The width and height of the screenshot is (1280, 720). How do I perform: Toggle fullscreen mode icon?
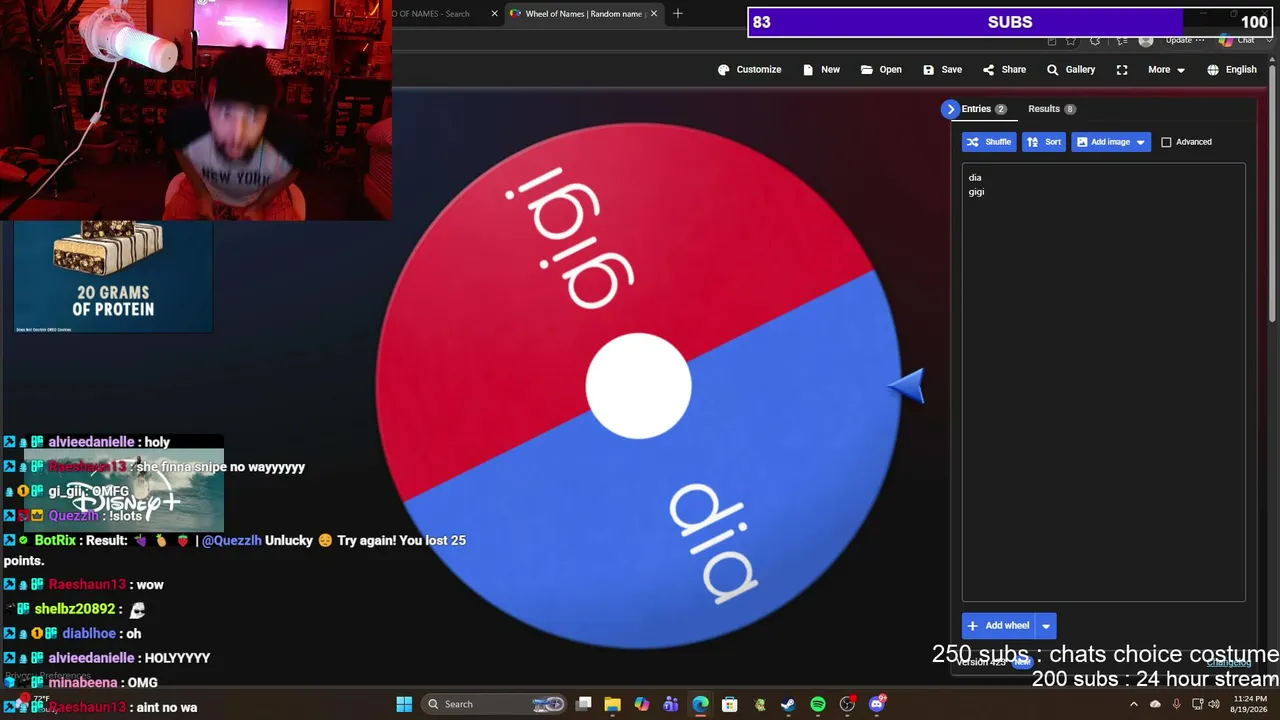(x=1122, y=70)
